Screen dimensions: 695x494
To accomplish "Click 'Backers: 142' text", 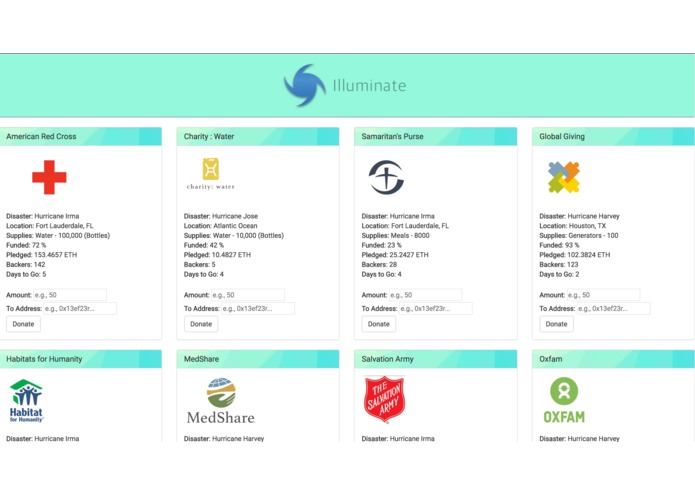I will [x=26, y=265].
